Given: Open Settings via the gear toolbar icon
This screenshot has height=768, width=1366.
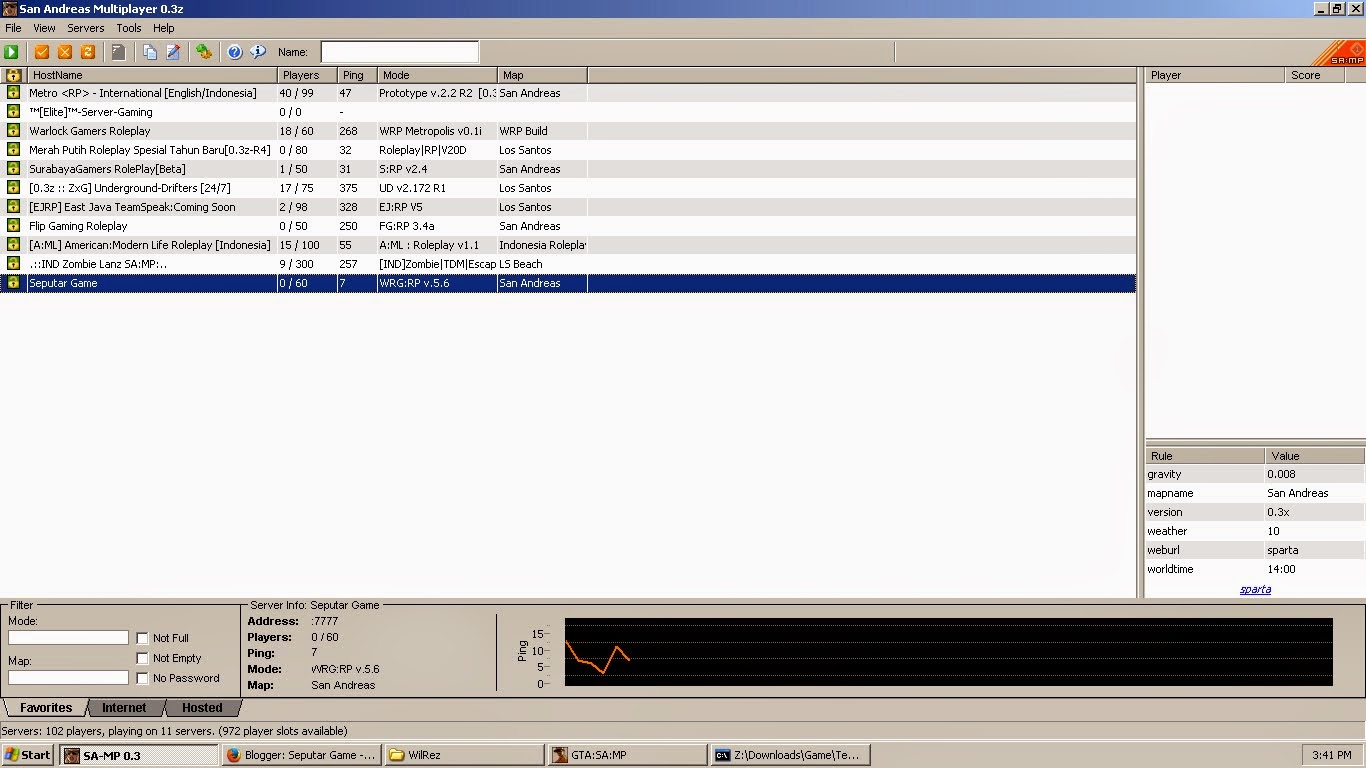Looking at the screenshot, I should (x=204, y=52).
